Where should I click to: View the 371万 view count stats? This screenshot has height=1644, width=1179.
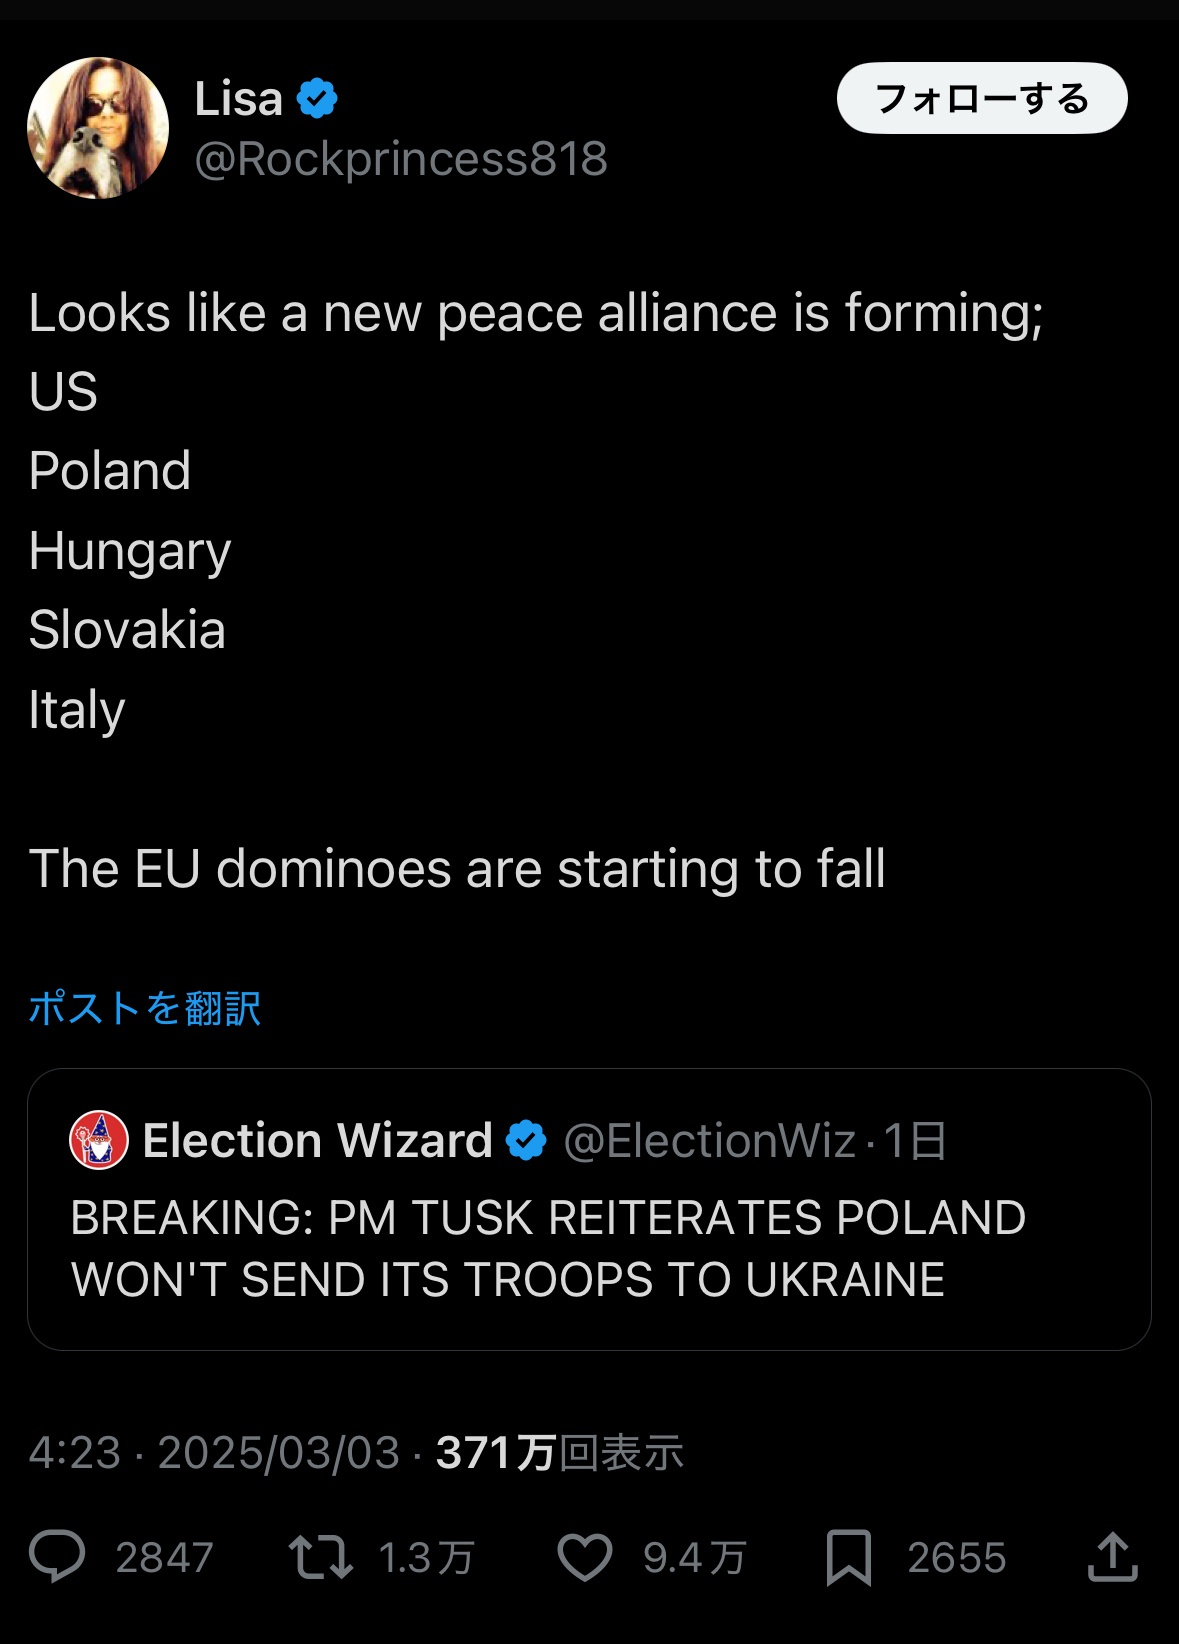point(560,1453)
